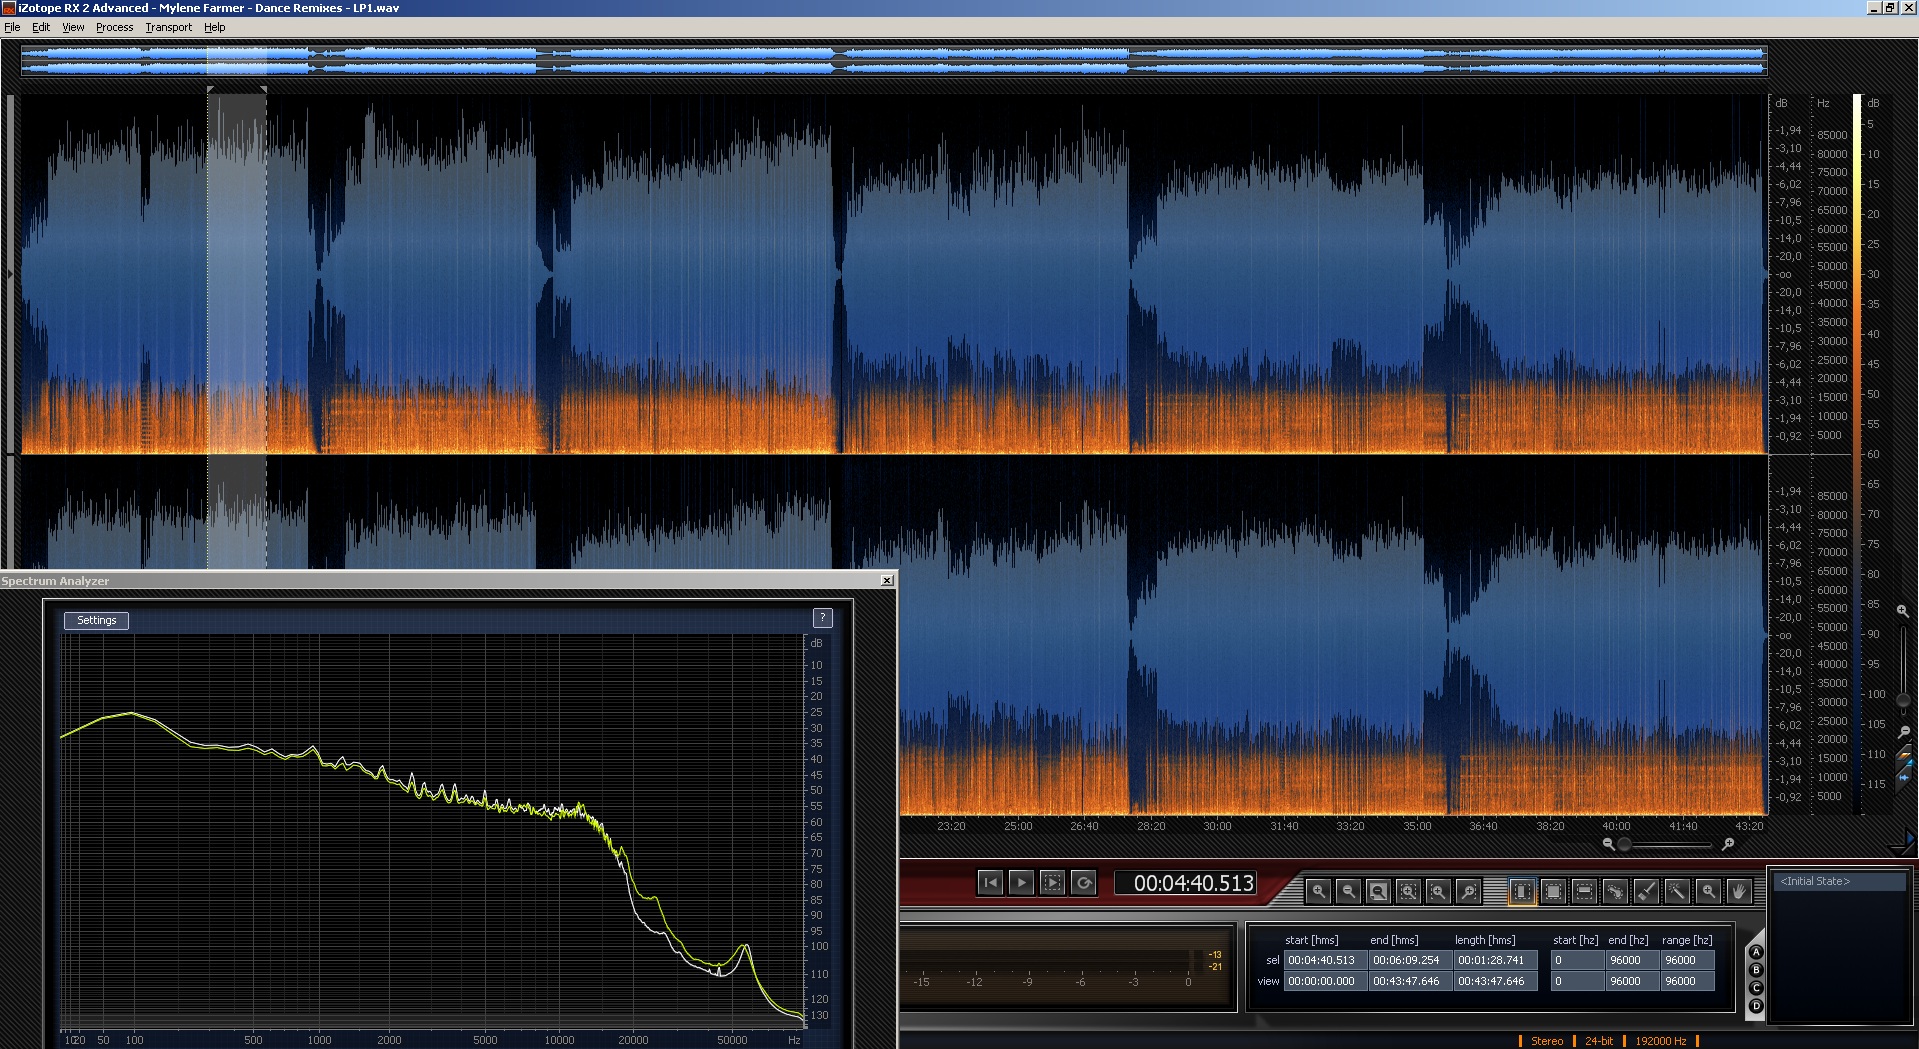Open the Edit menu
1919x1049 pixels.
click(x=41, y=27)
